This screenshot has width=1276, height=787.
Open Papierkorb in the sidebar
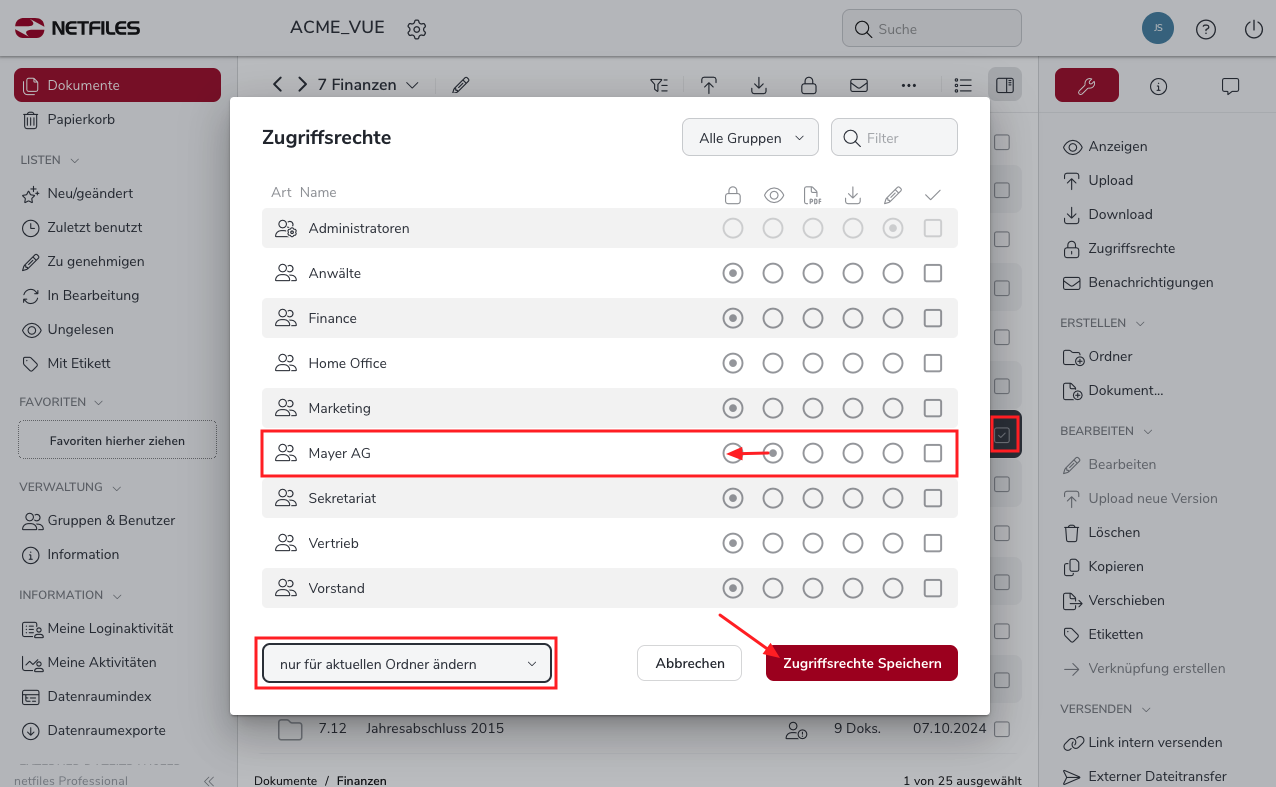[80, 119]
